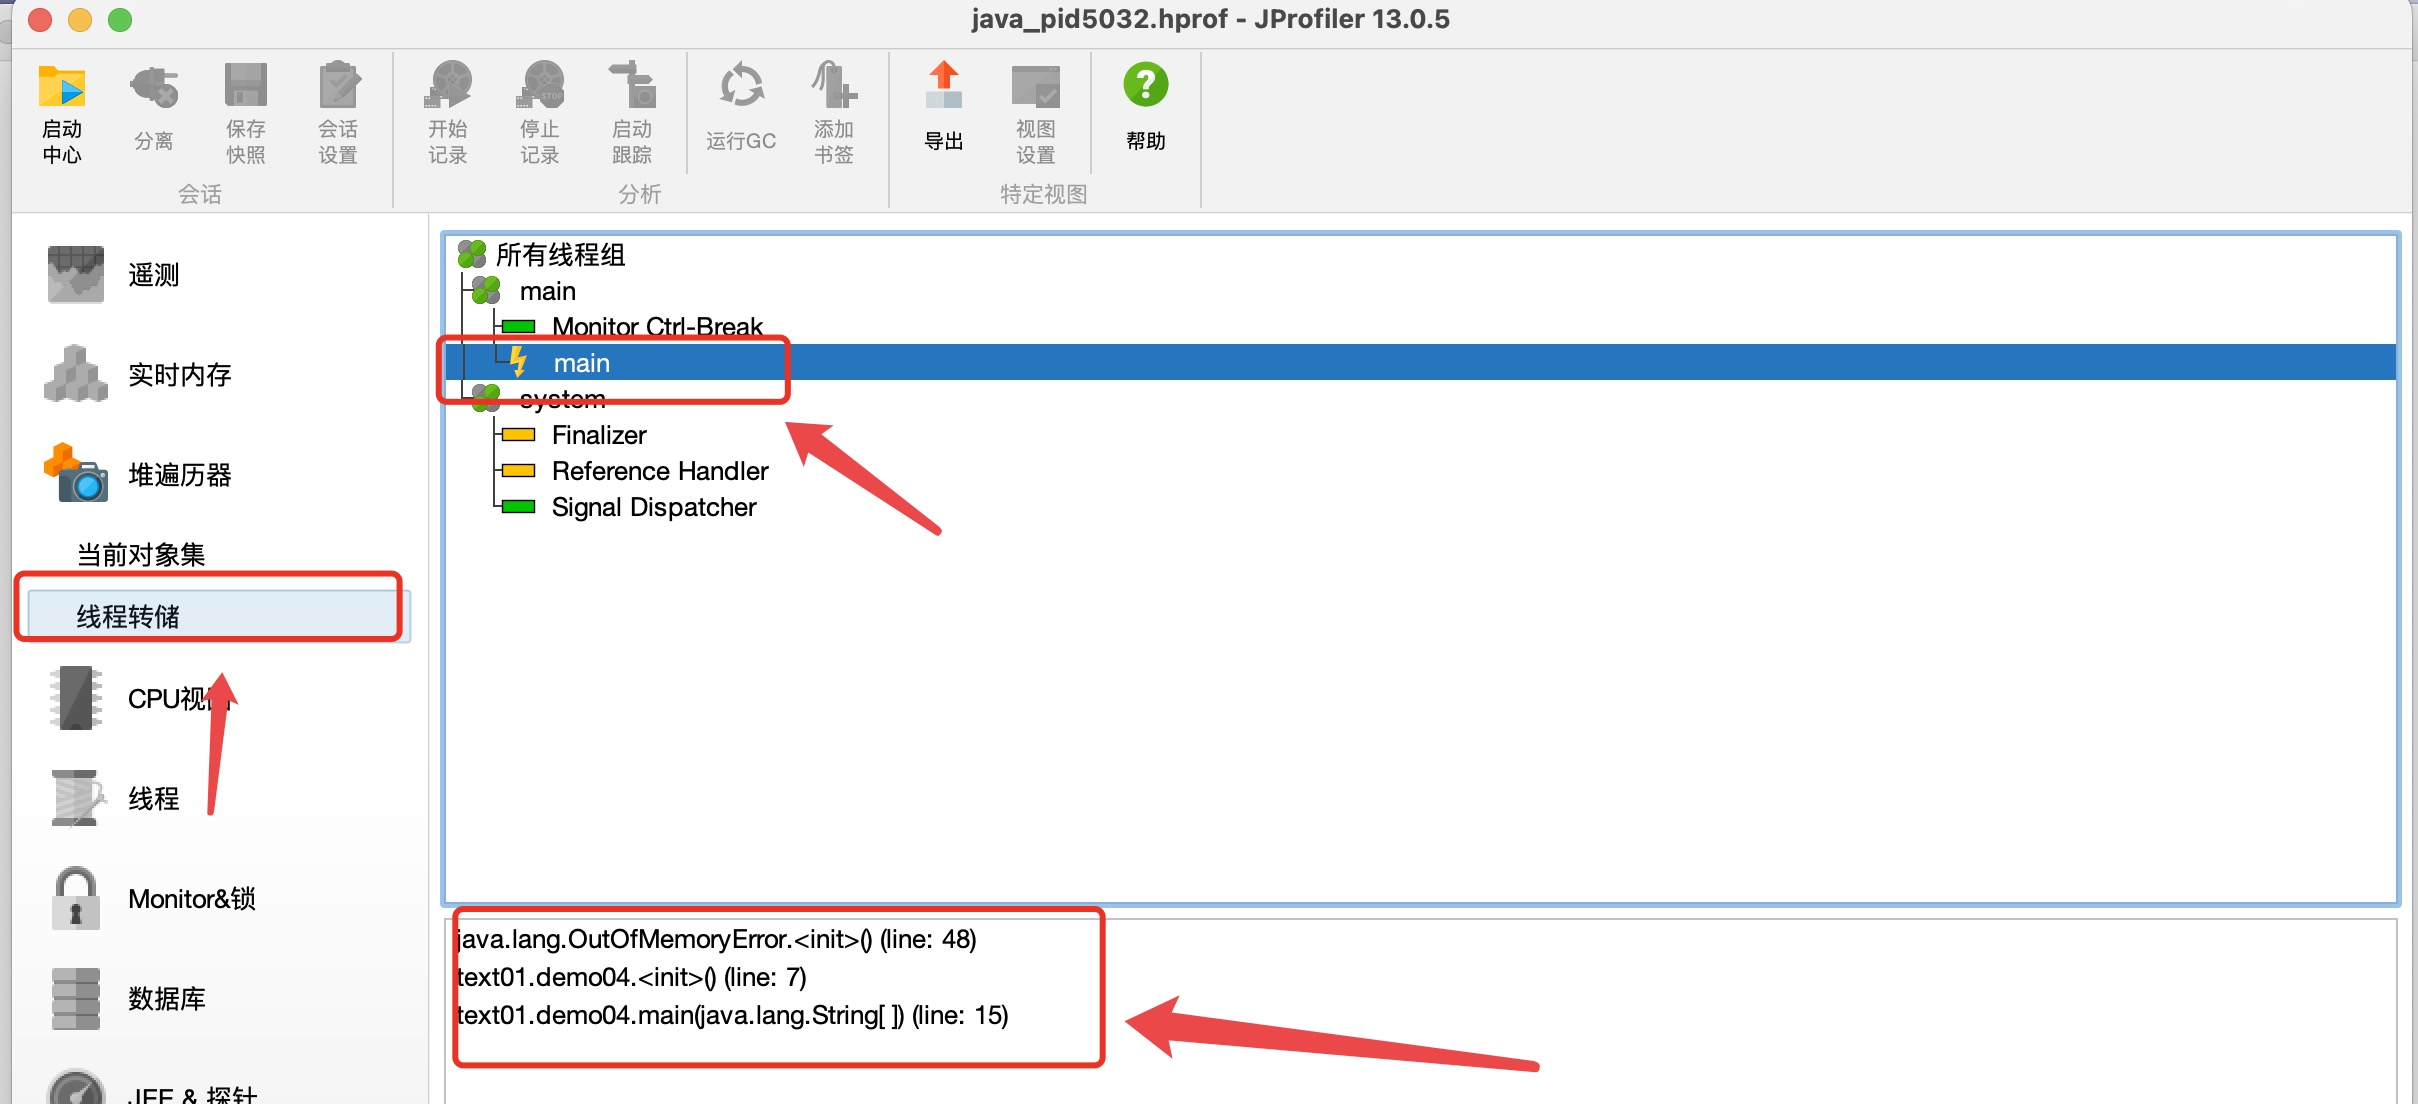
Task: Select the main thread group node
Action: click(548, 291)
